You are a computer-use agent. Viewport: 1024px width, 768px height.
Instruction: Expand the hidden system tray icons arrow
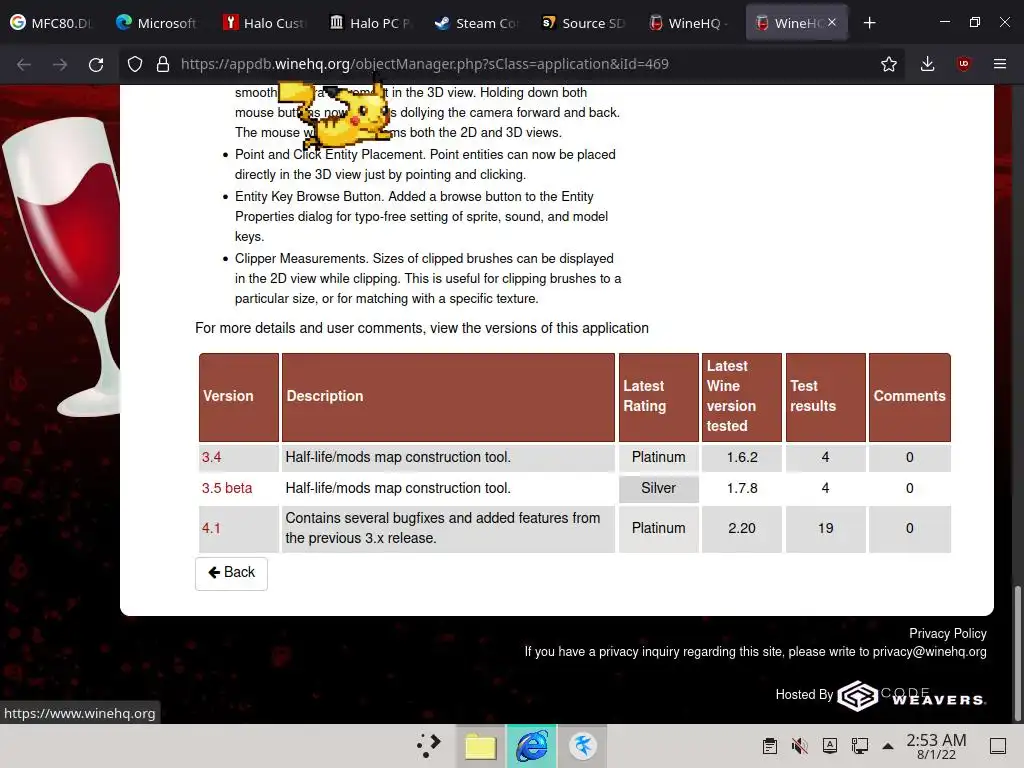[x=888, y=746]
